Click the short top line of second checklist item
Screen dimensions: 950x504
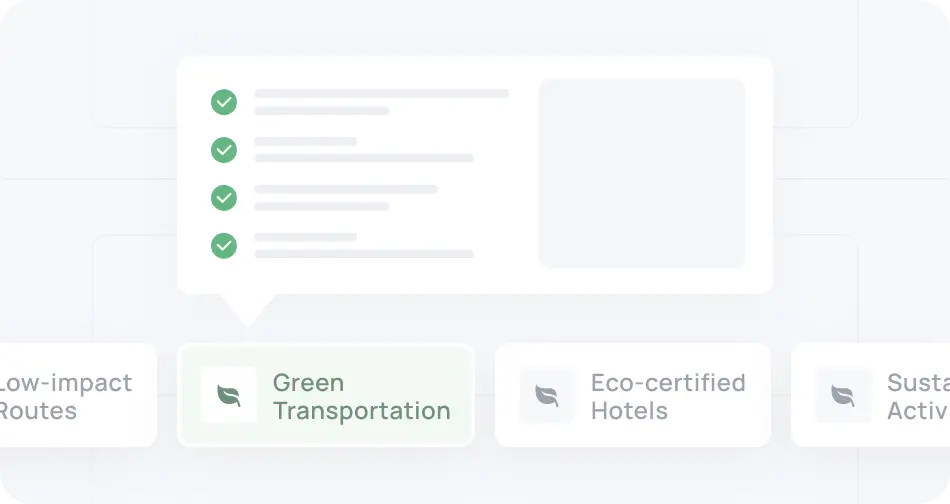(305, 142)
